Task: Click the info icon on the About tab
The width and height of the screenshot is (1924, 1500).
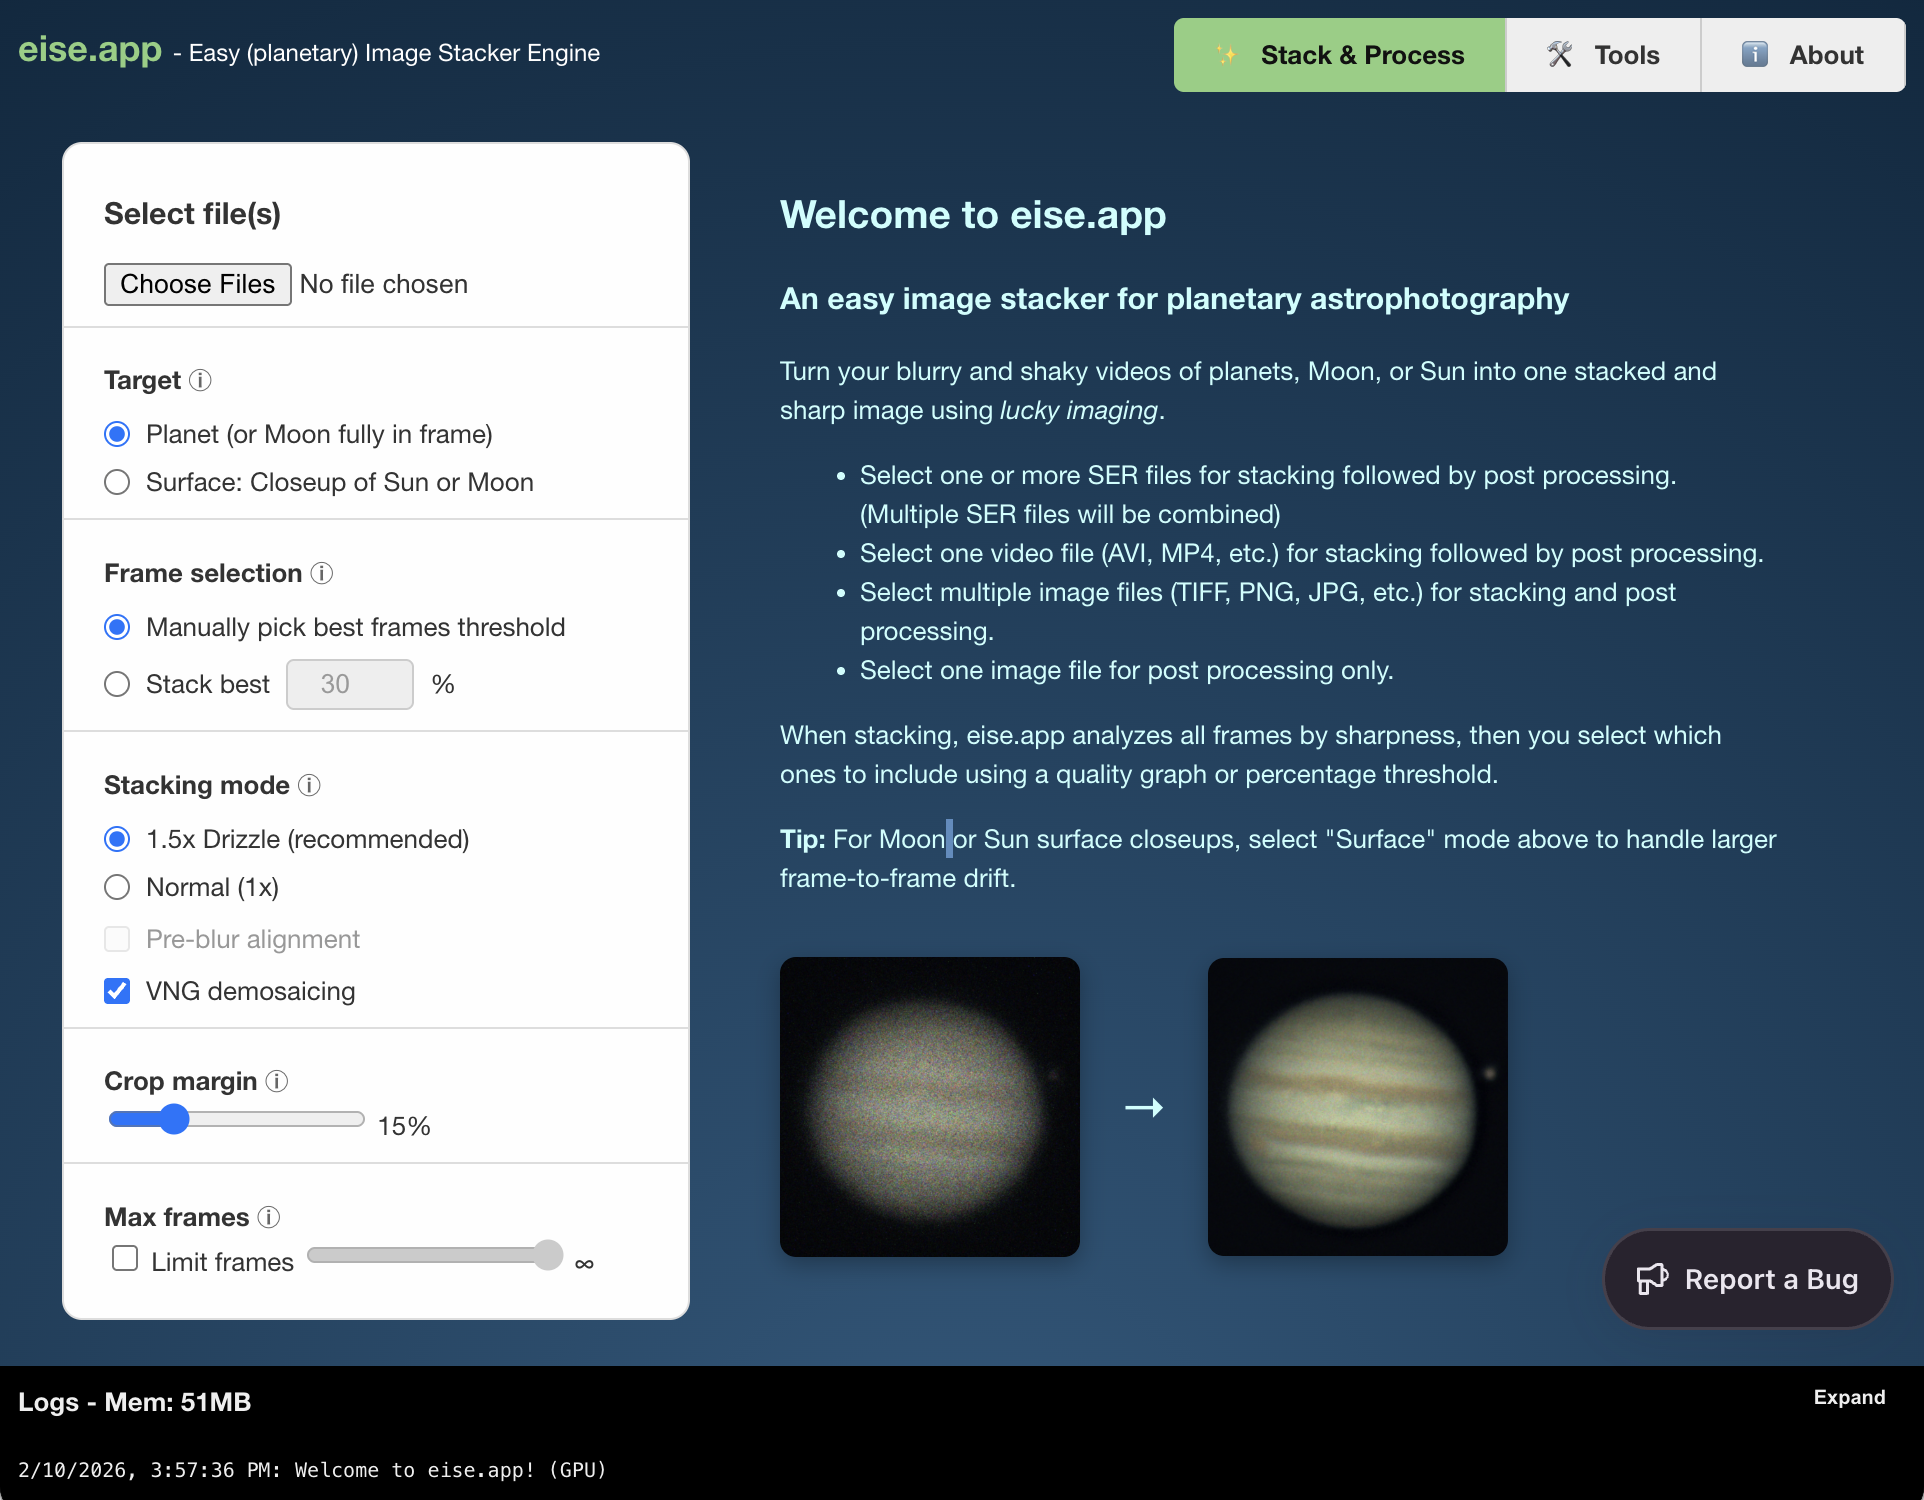Action: (x=1755, y=54)
